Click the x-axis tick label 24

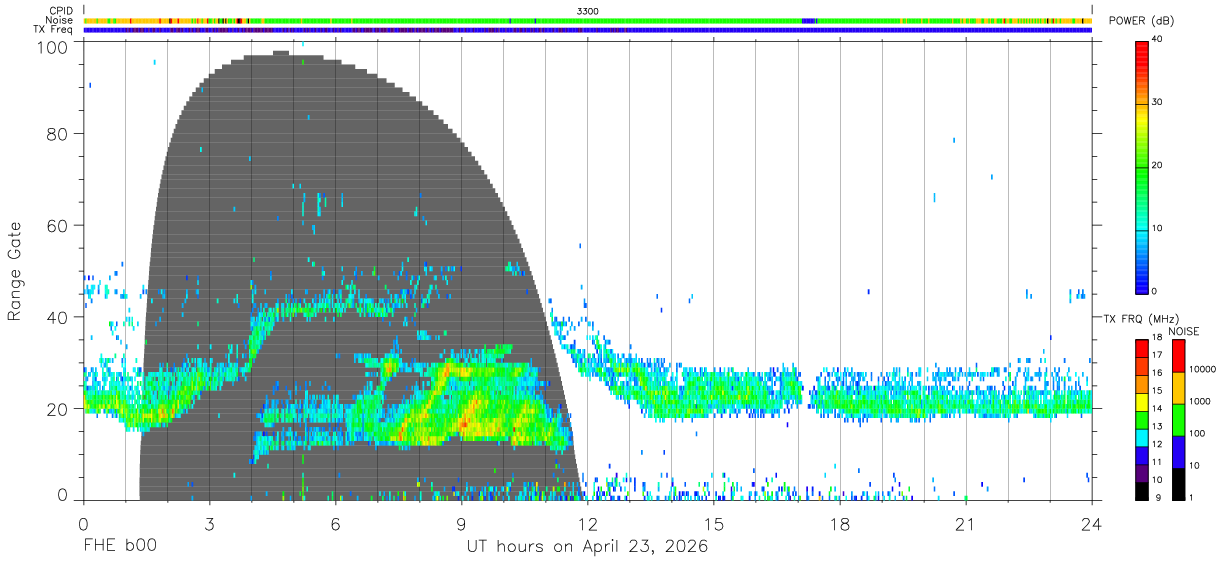click(x=1091, y=524)
